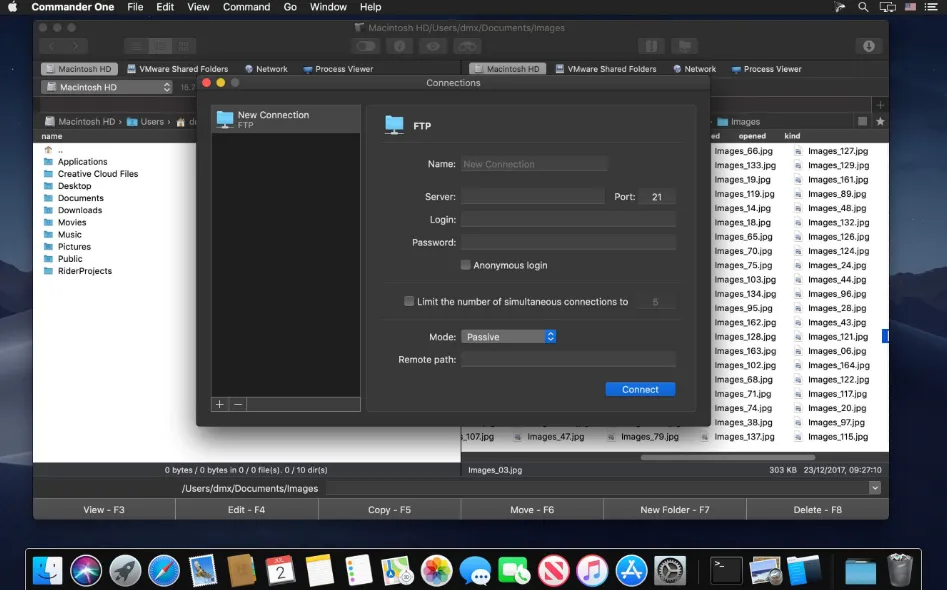The height and width of the screenshot is (590, 947).
Task: Select New Connection FTP in connections list
Action: [x=286, y=119]
